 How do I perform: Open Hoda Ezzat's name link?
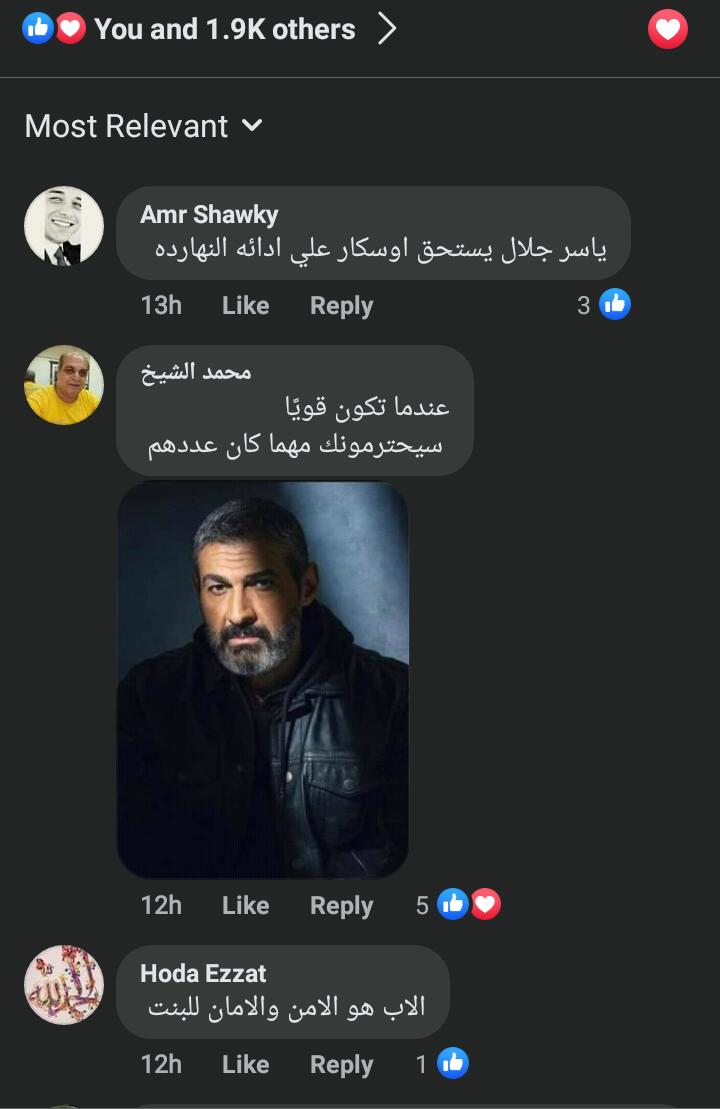click(x=203, y=974)
